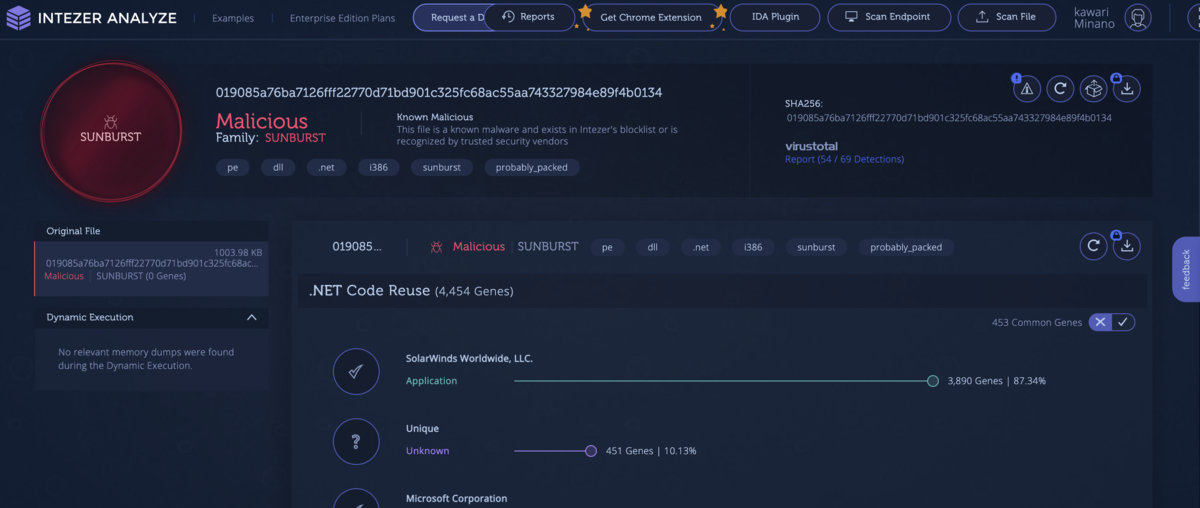Viewport: 1200px width, 508px height.
Task: Turn off Common Genes with X toggle
Action: 1100,322
